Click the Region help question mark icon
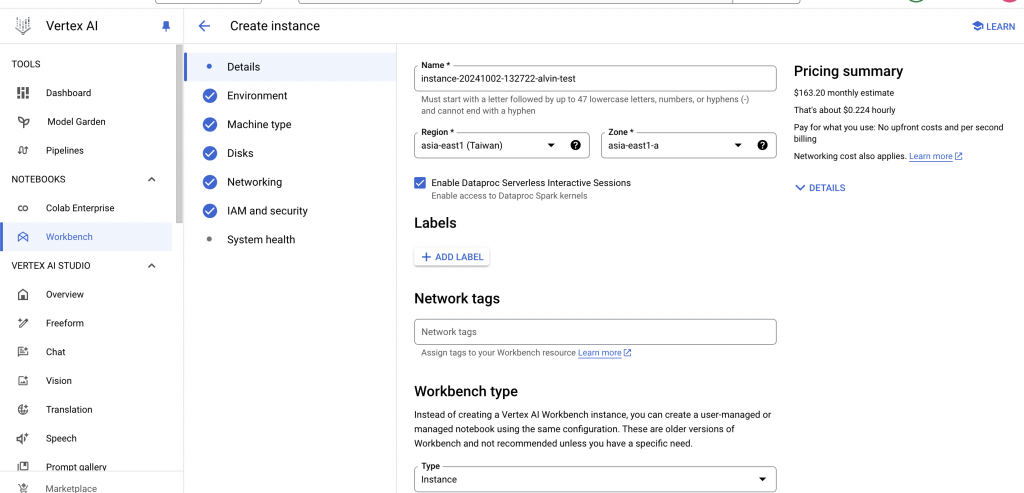This screenshot has height=493, width=1024. pyautogui.click(x=576, y=145)
